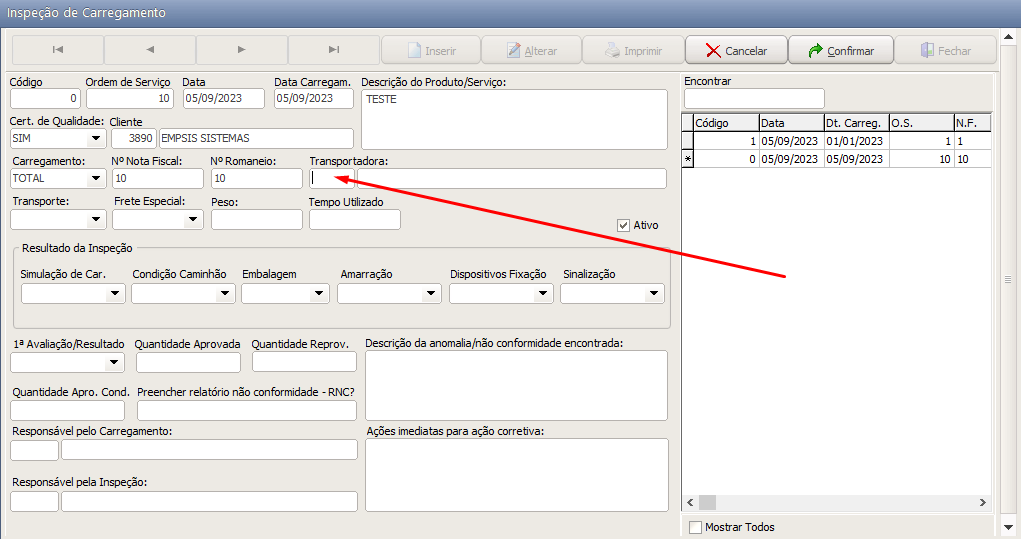1021x539 pixels.
Task: Click the Peso input field
Action: pos(257,219)
